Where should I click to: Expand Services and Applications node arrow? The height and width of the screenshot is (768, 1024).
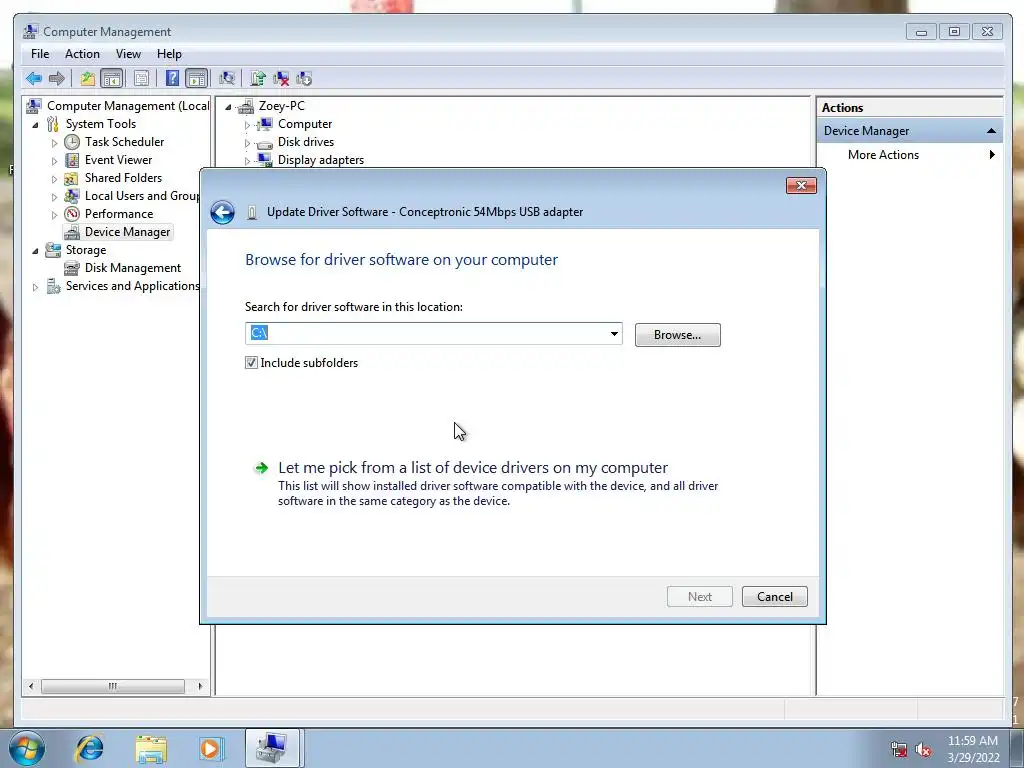pos(35,287)
